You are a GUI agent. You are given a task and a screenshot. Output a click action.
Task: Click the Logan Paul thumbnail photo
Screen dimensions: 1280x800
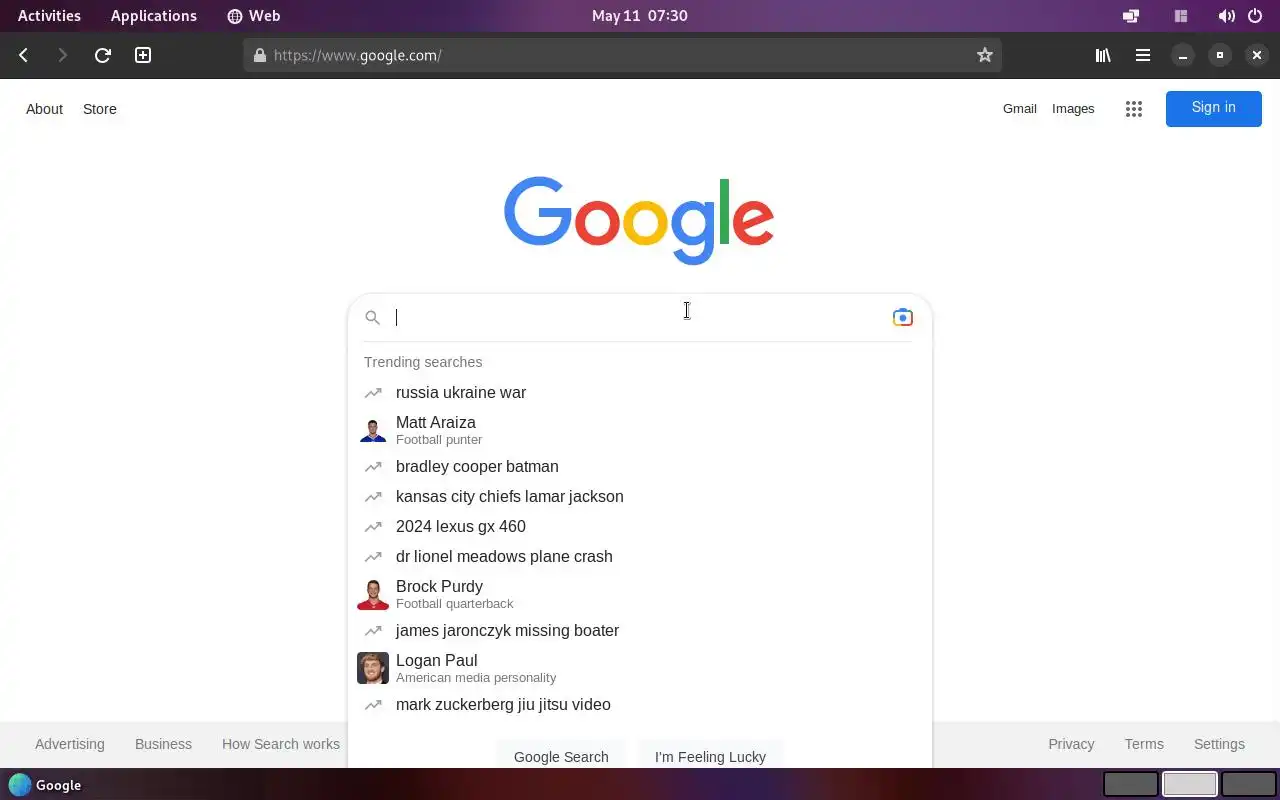point(373,668)
